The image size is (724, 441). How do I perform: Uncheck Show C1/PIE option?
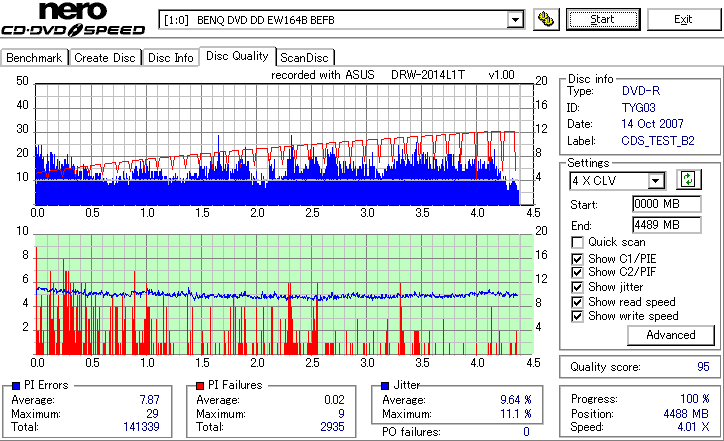click(577, 259)
